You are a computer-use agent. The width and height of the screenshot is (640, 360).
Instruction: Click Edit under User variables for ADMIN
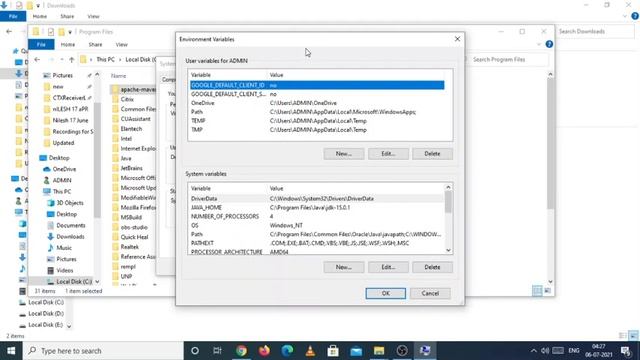click(x=388, y=154)
